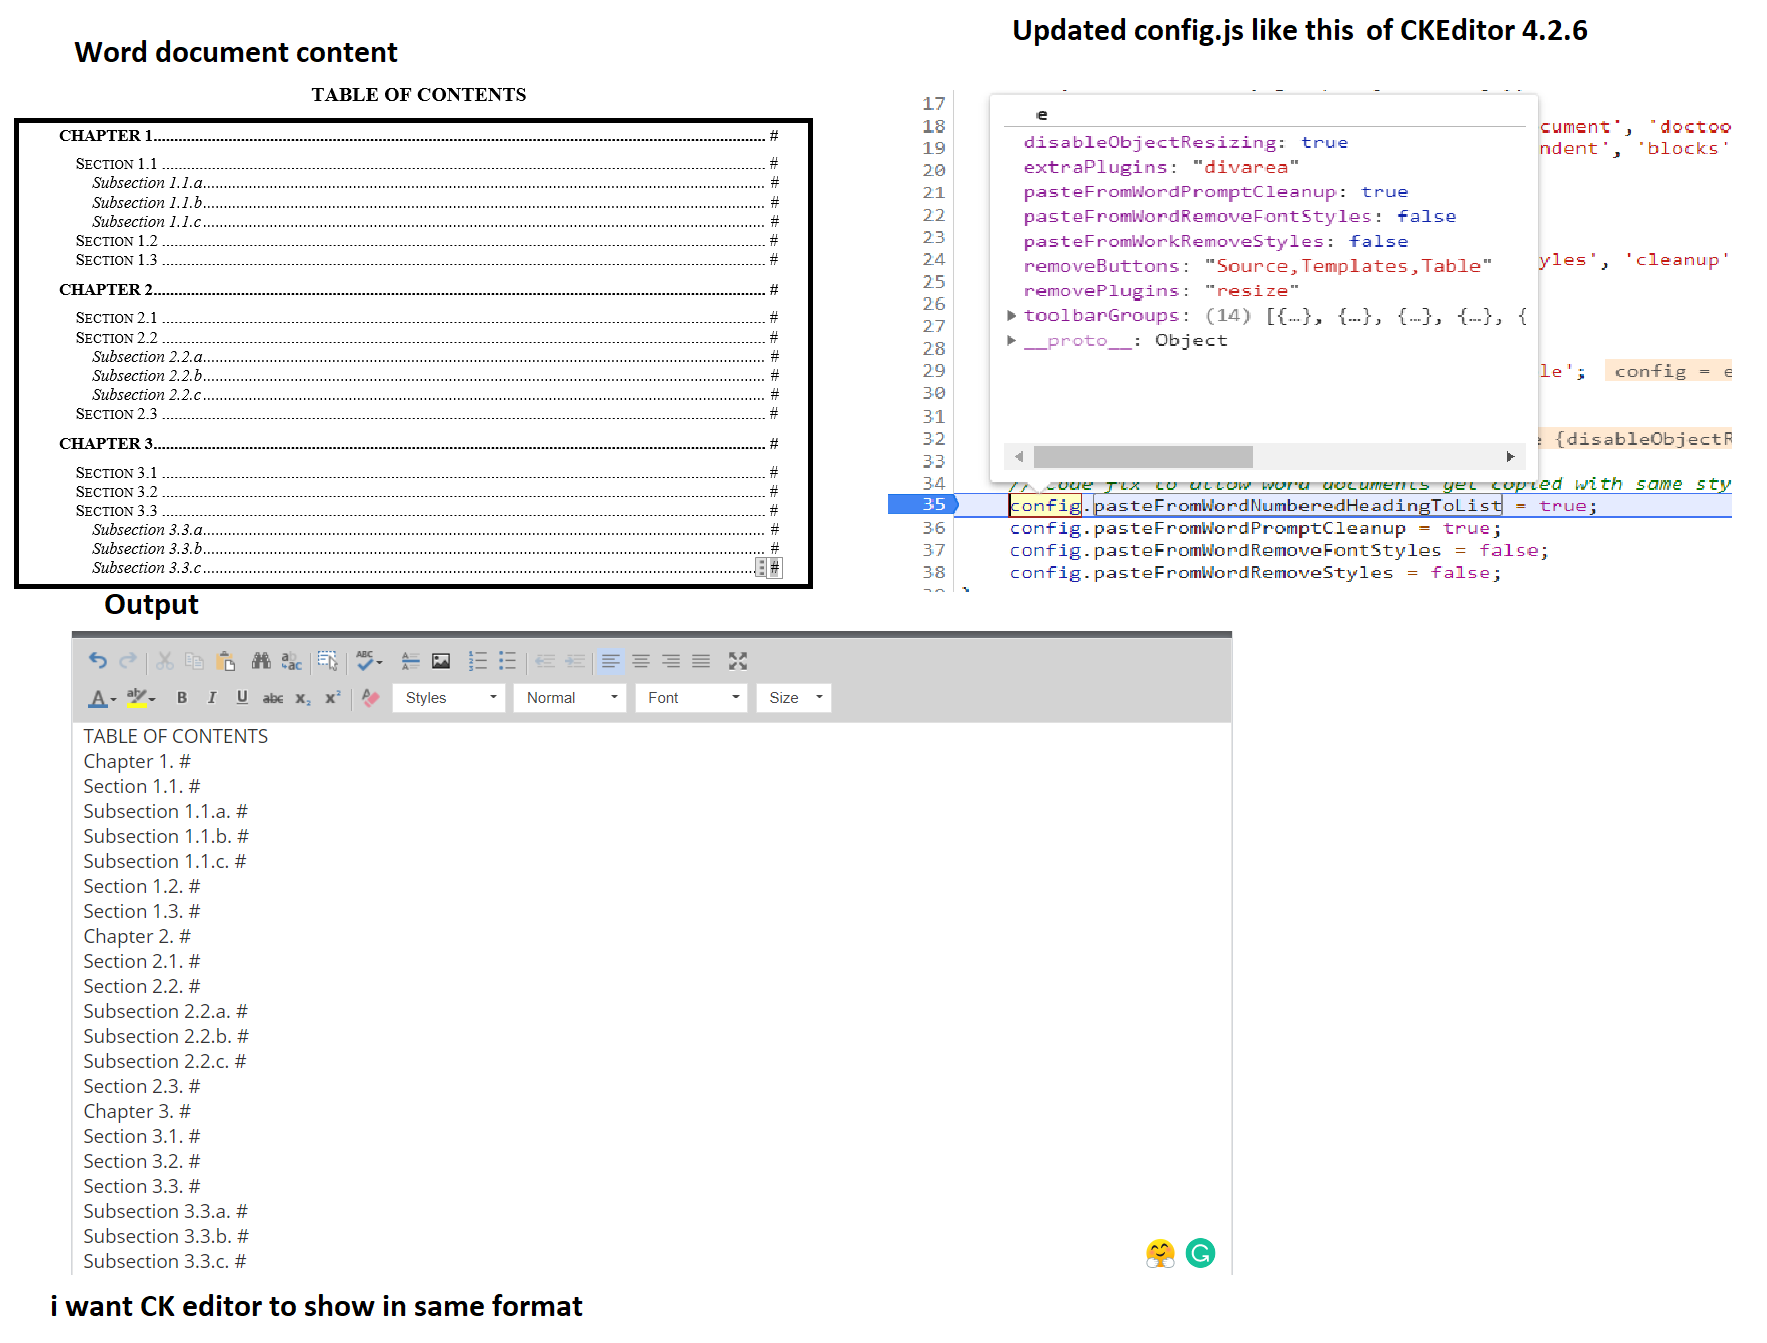The image size is (1767, 1343).
Task: Click removeButtons property in debugger popup
Action: pos(1101,266)
